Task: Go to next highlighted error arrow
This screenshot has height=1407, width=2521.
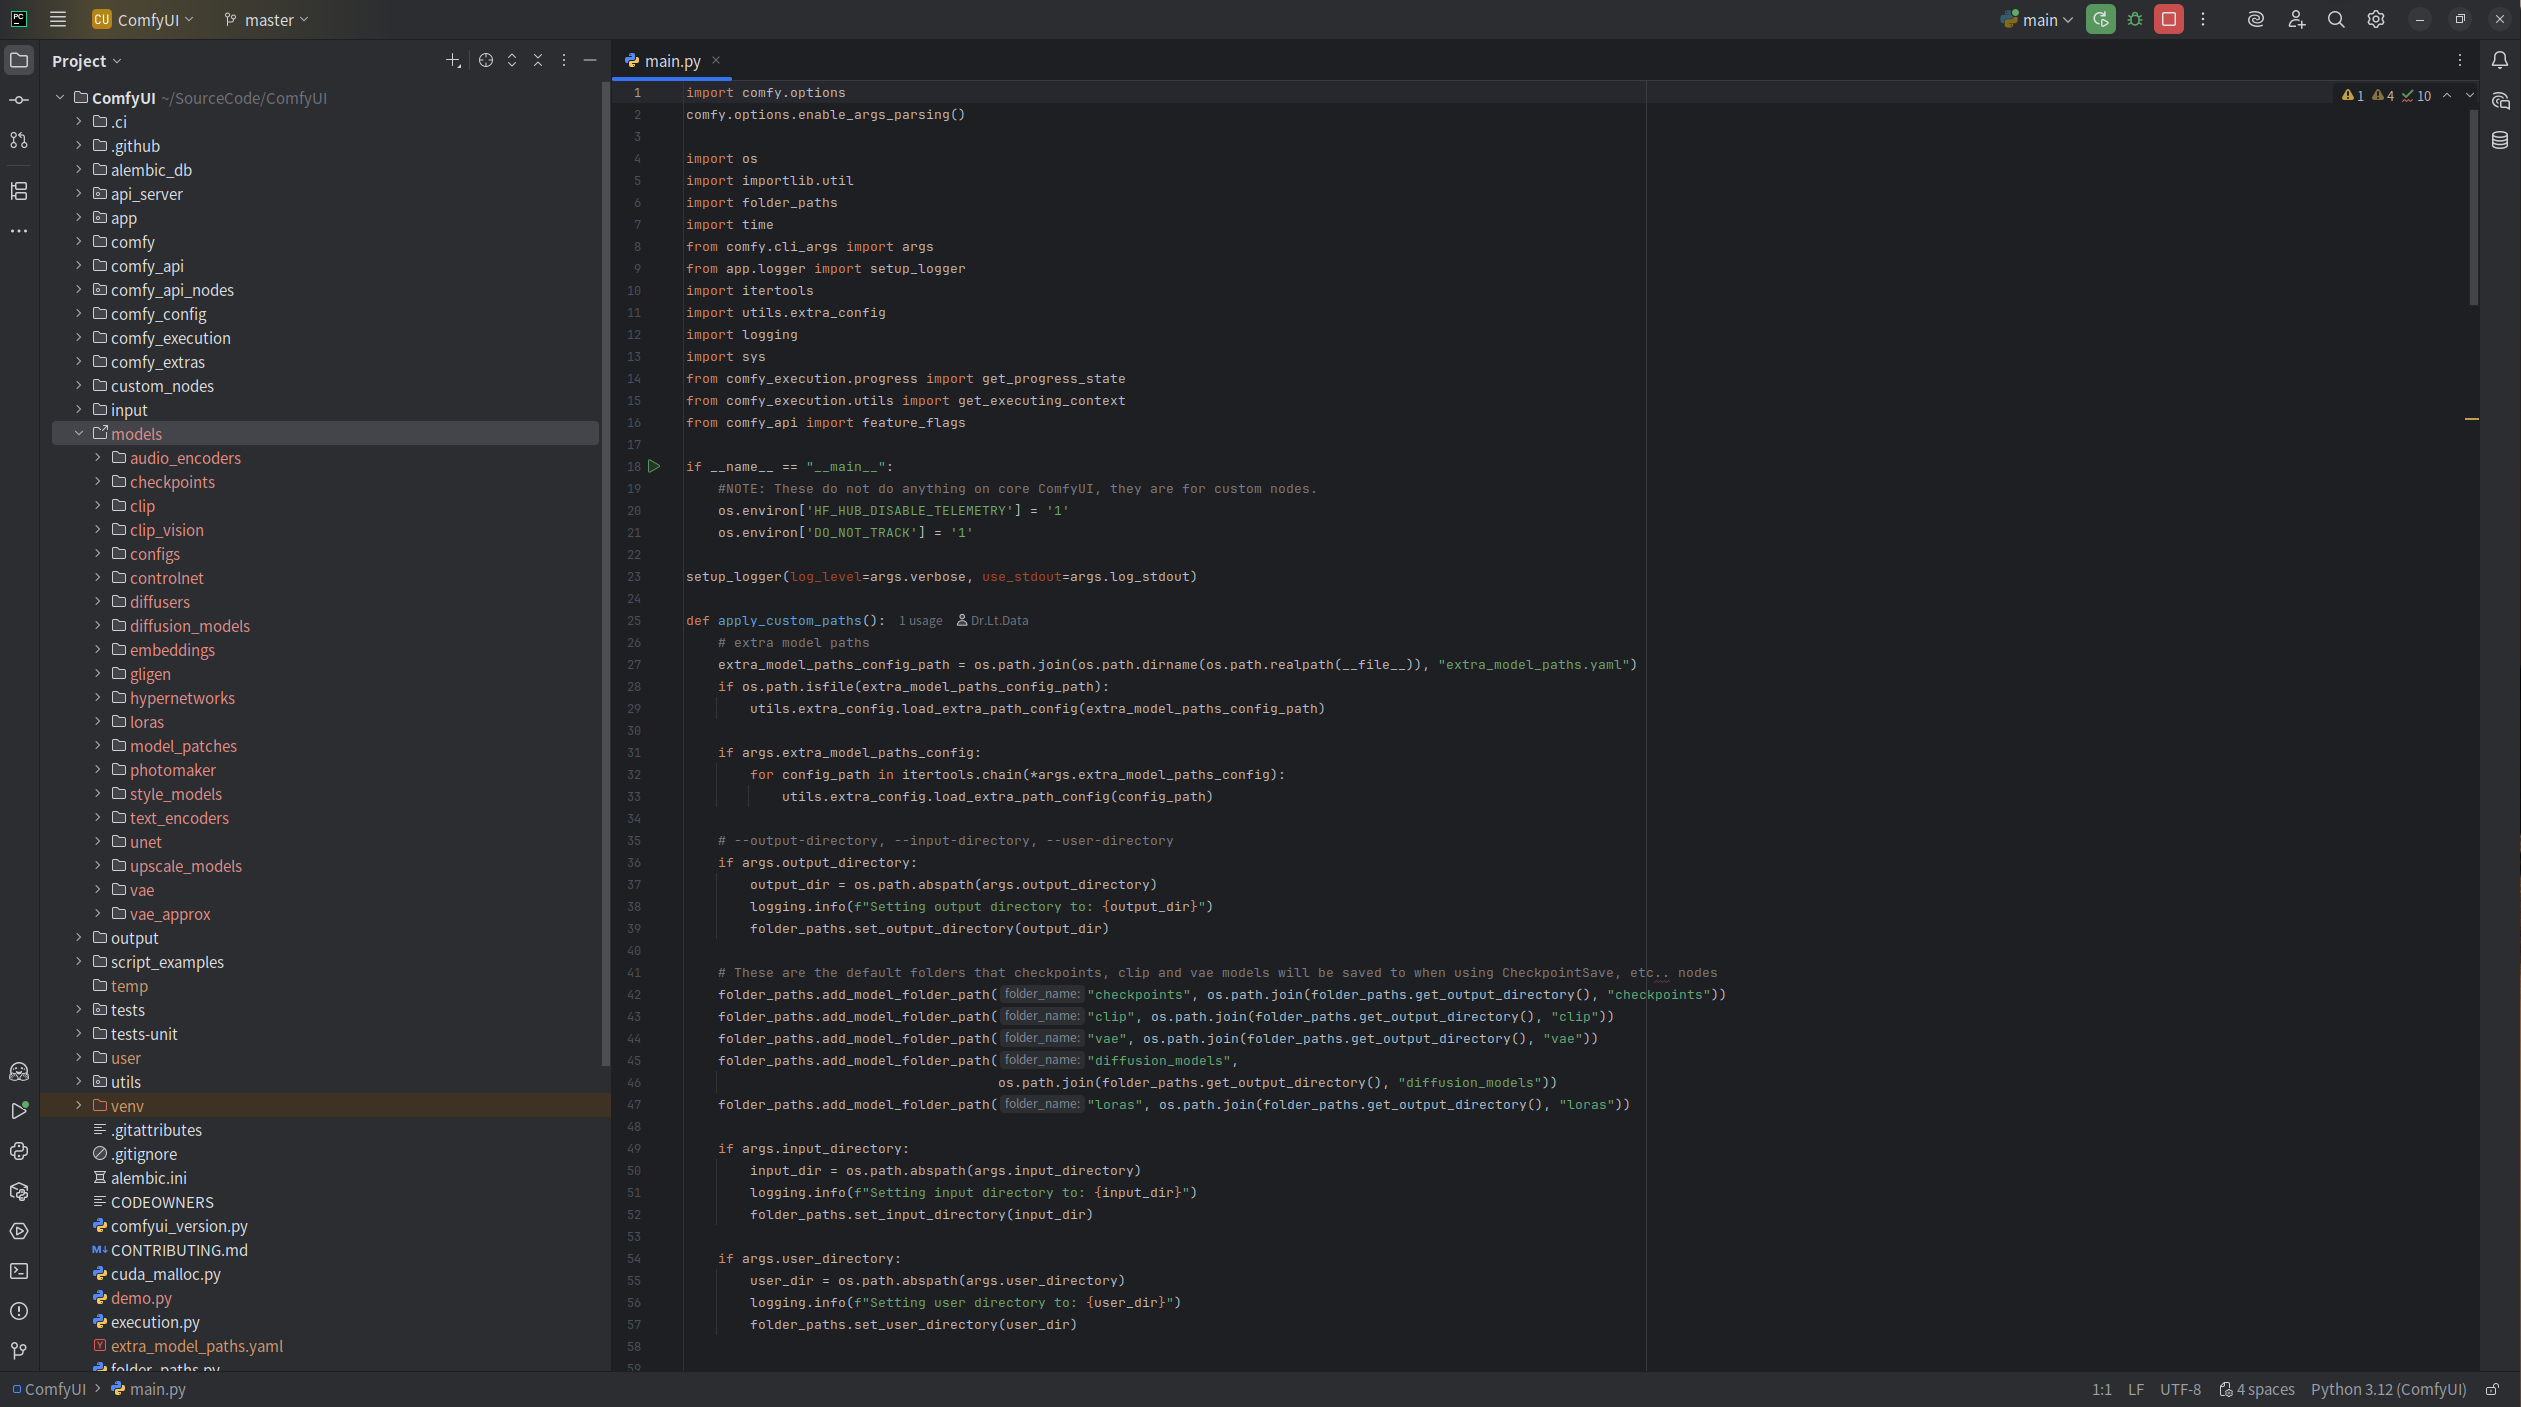Action: (2469, 96)
